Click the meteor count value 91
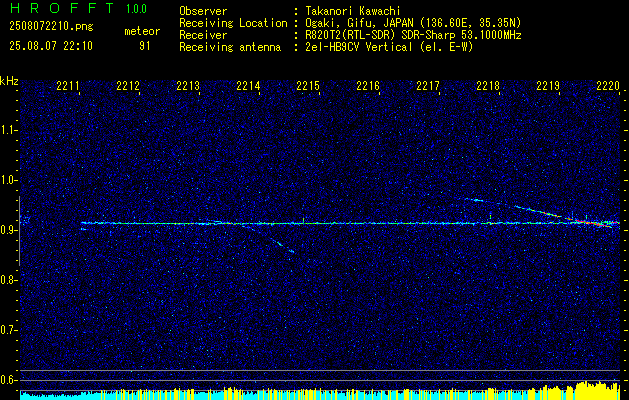This screenshot has height=400, width=629. (144, 46)
